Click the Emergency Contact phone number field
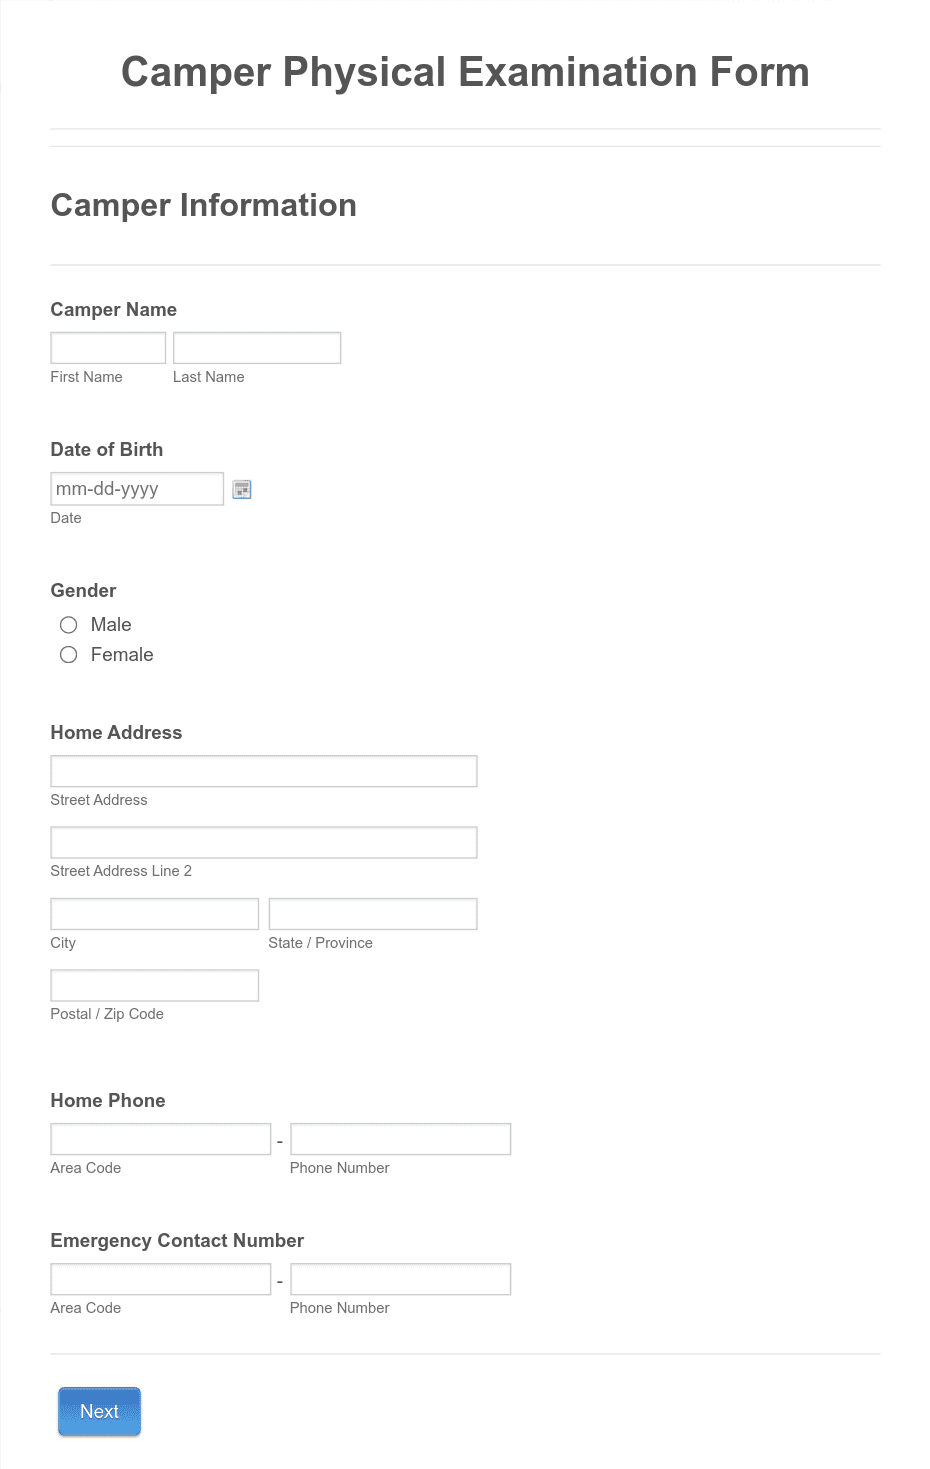The image size is (930, 1469). [x=400, y=1278]
